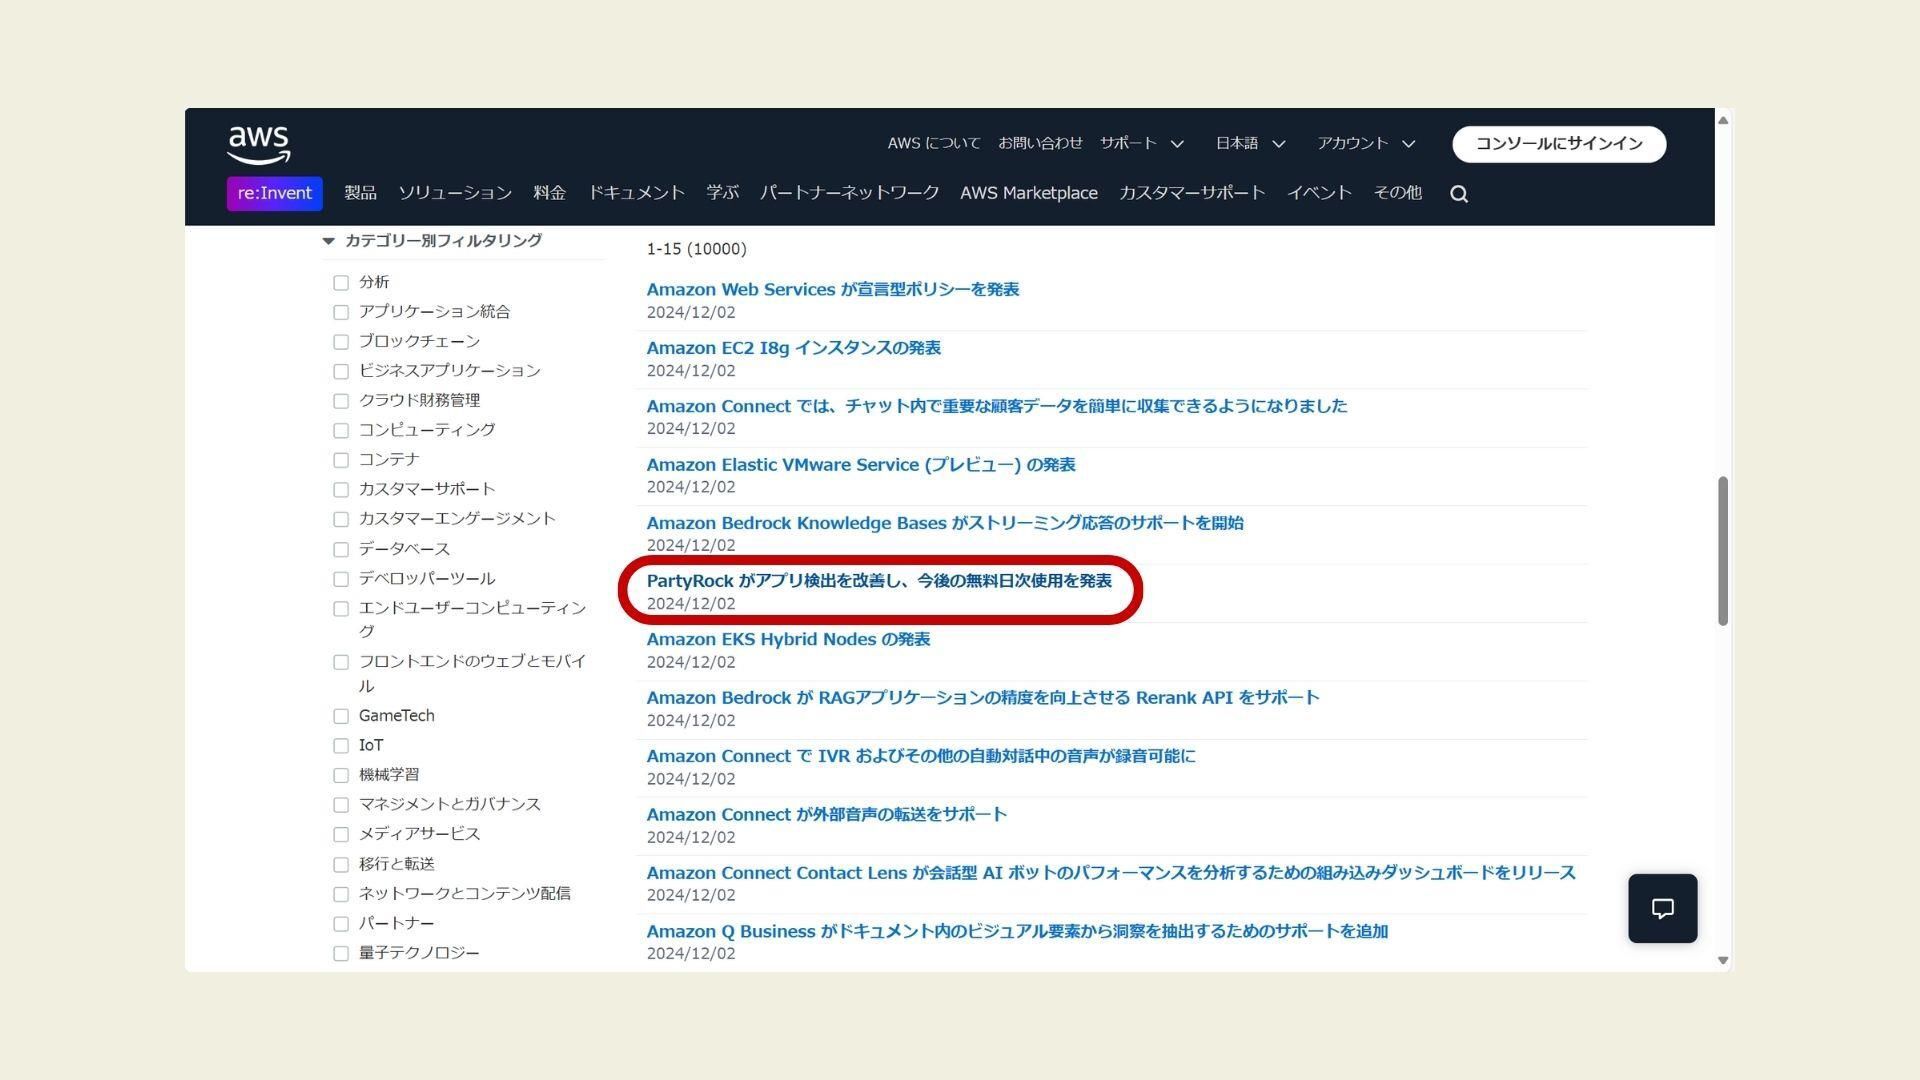Click the AWS logo

[x=259, y=145]
